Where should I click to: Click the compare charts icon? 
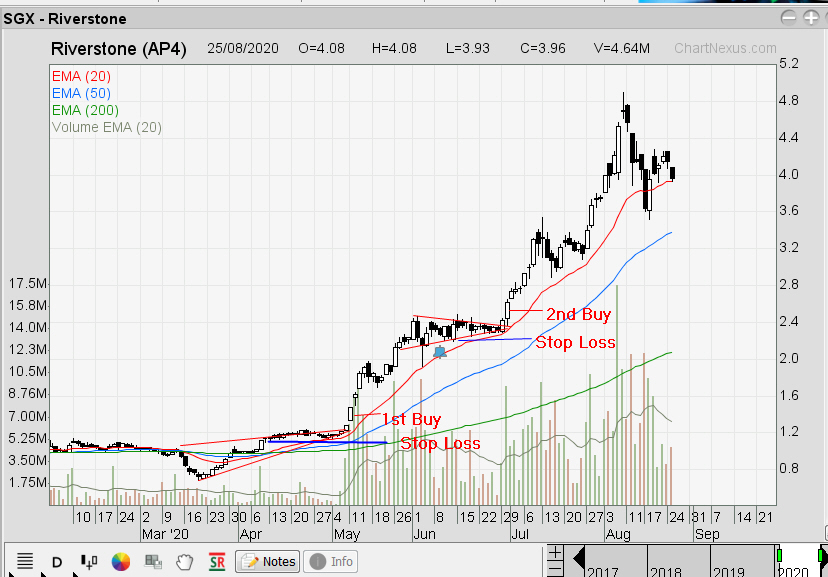pos(153,562)
